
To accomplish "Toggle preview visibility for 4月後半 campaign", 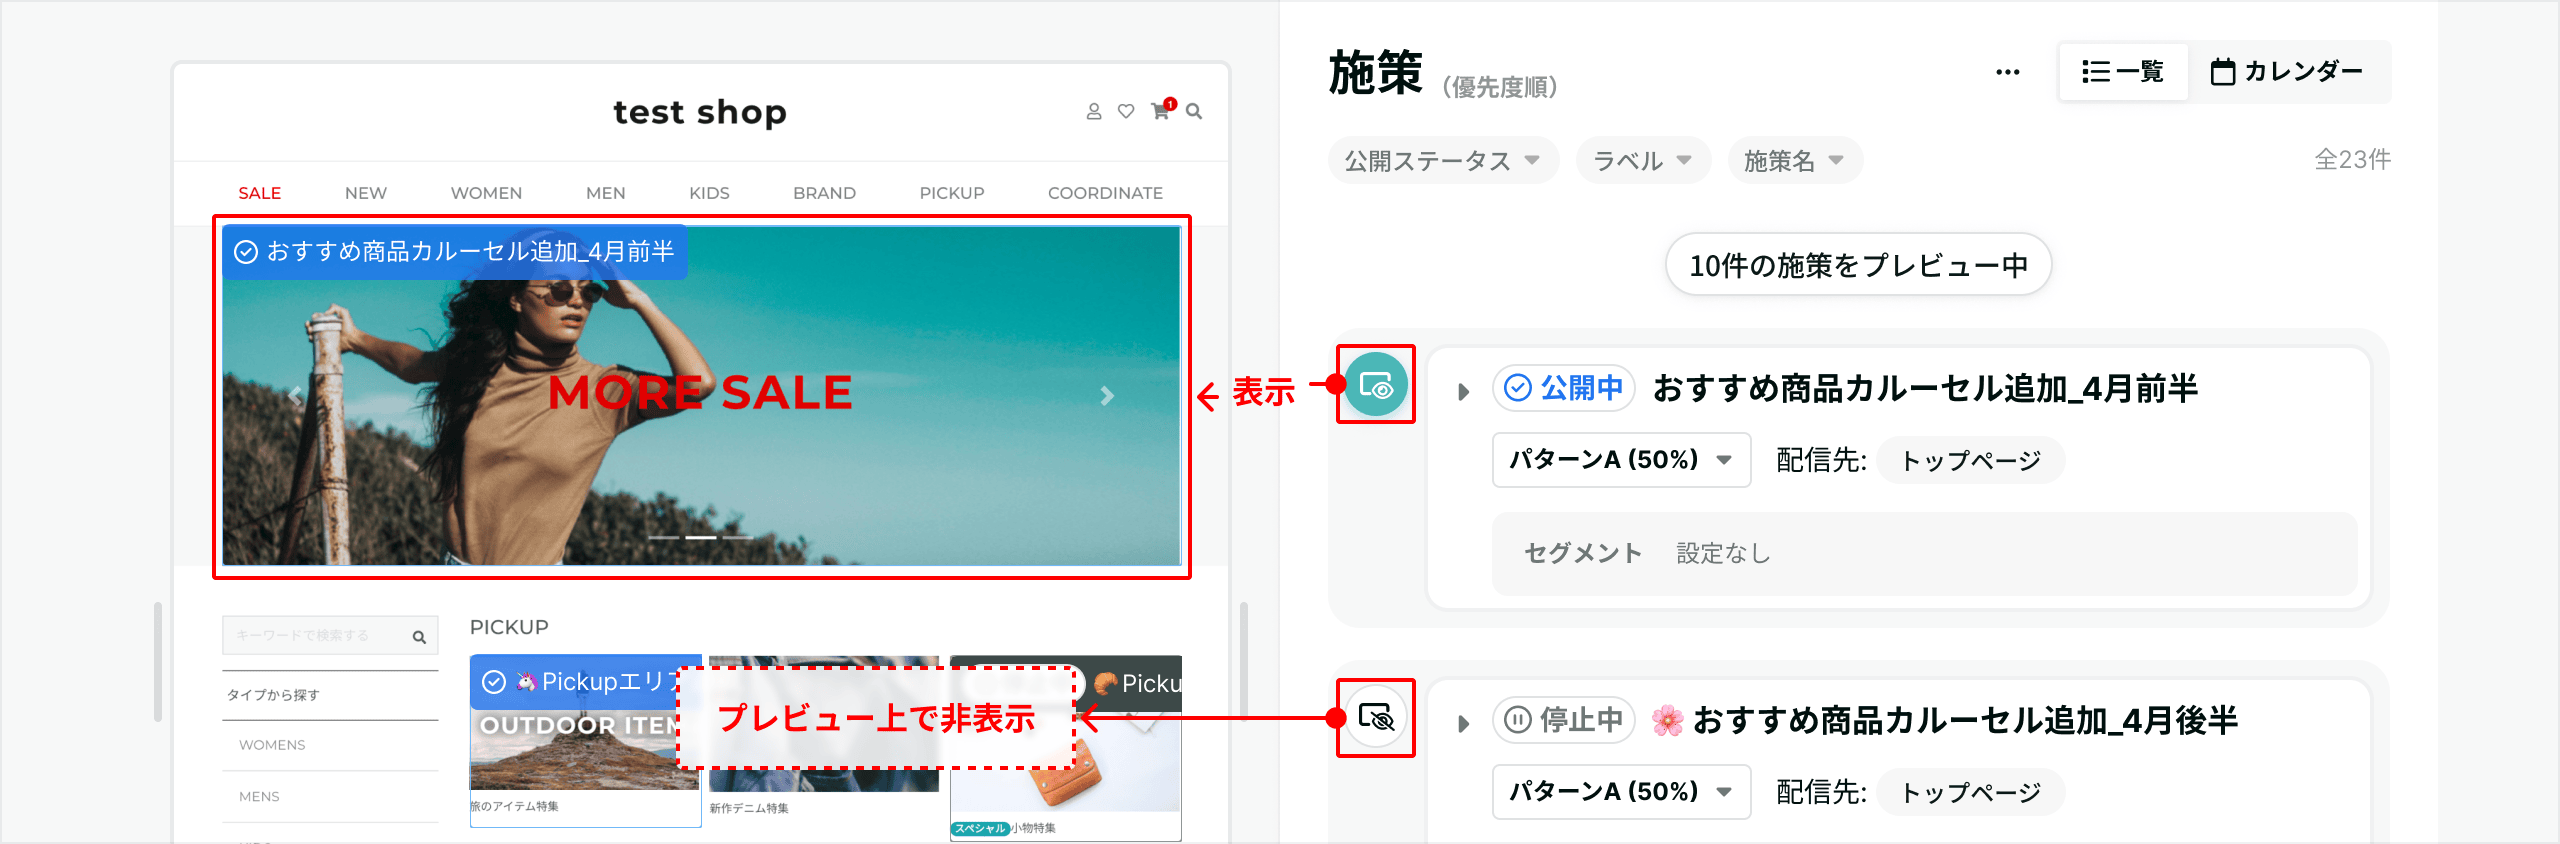I will [1376, 718].
